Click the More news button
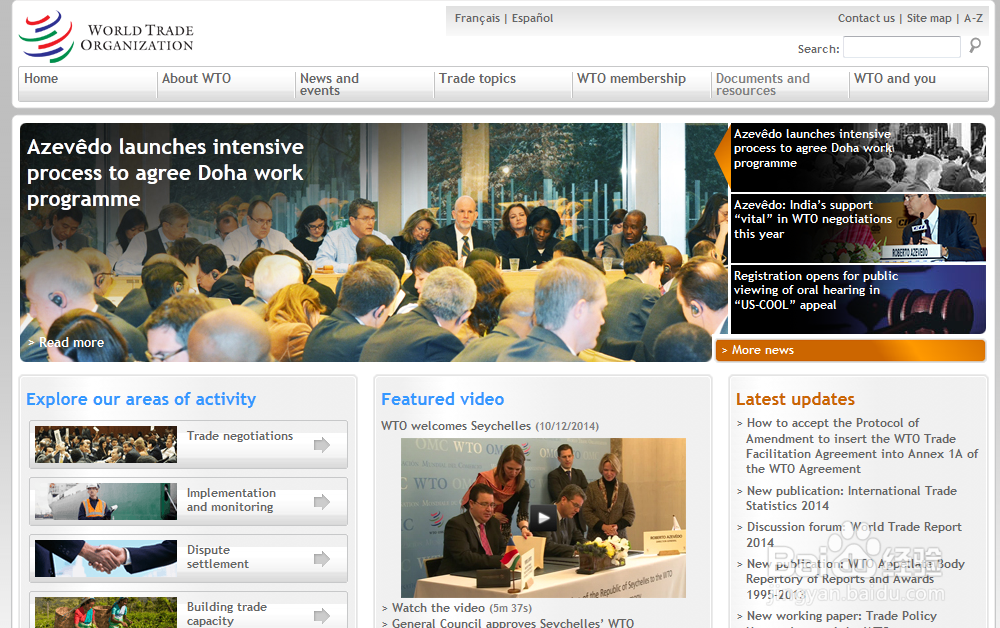1000x628 pixels. click(850, 351)
